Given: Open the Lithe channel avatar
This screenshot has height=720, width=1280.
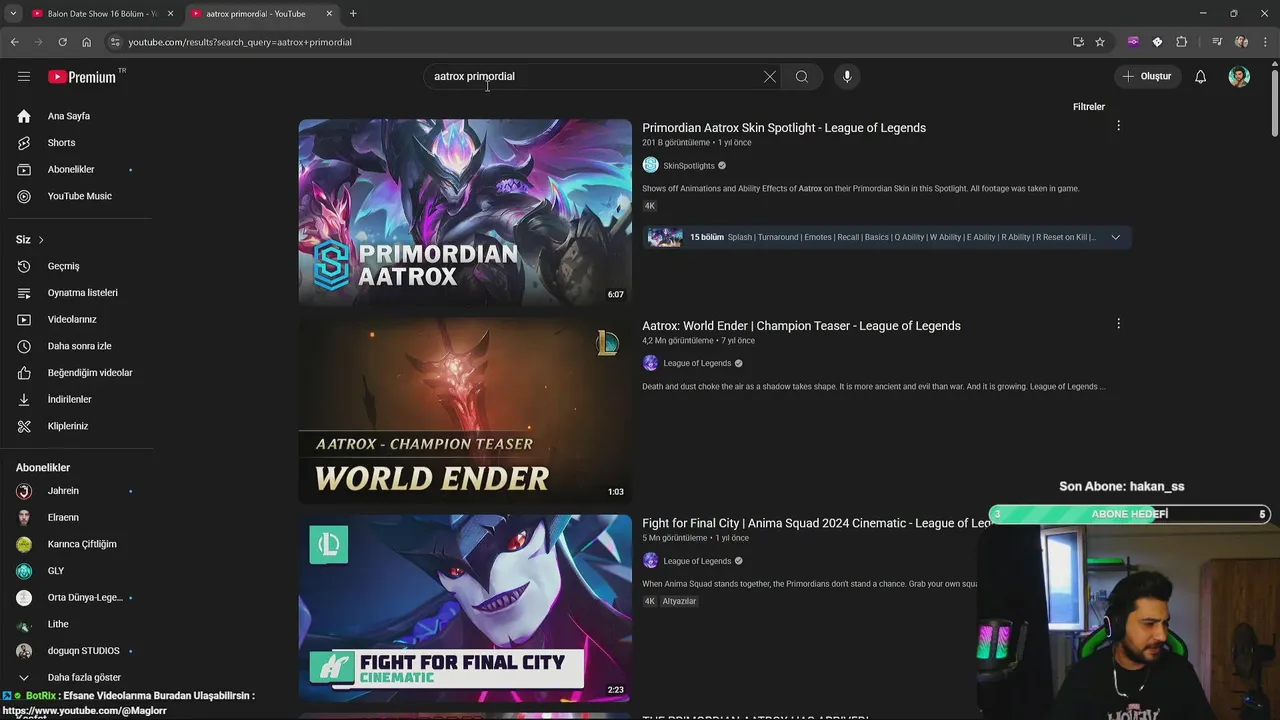Looking at the screenshot, I should pyautogui.click(x=24, y=624).
